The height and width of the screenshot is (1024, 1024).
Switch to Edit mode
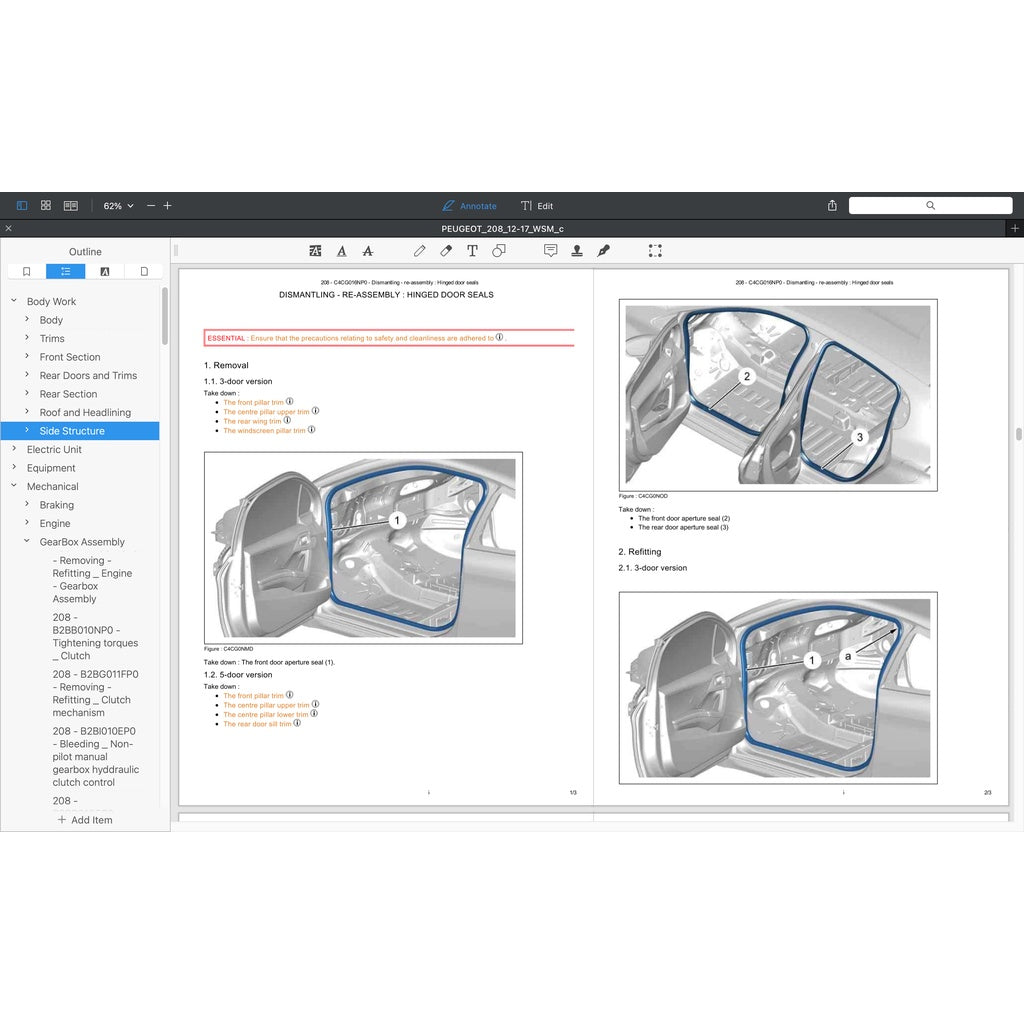coord(537,206)
